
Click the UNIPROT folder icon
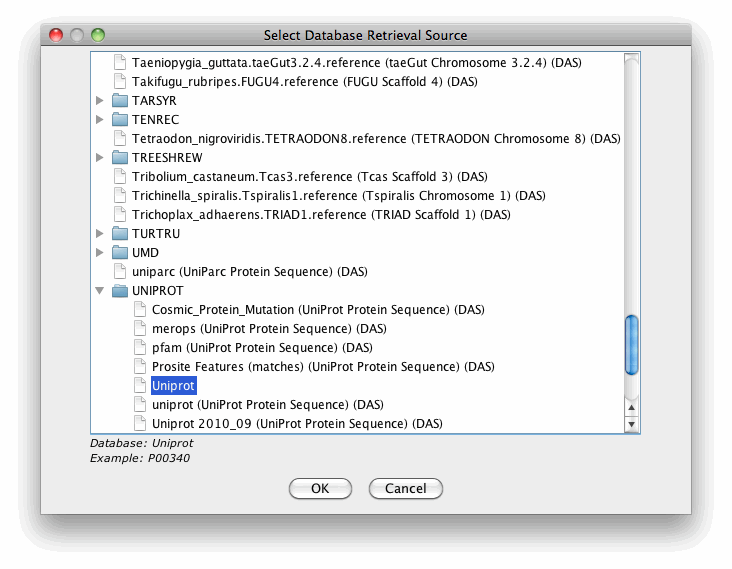120,291
